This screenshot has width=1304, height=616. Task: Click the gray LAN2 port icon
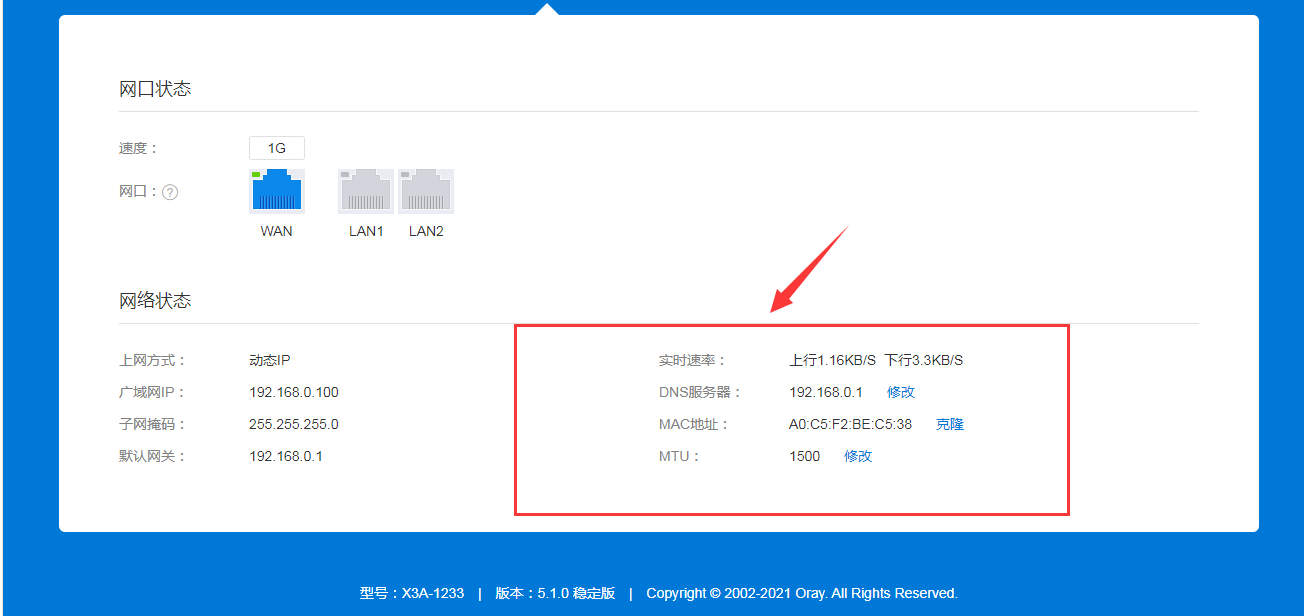[426, 191]
